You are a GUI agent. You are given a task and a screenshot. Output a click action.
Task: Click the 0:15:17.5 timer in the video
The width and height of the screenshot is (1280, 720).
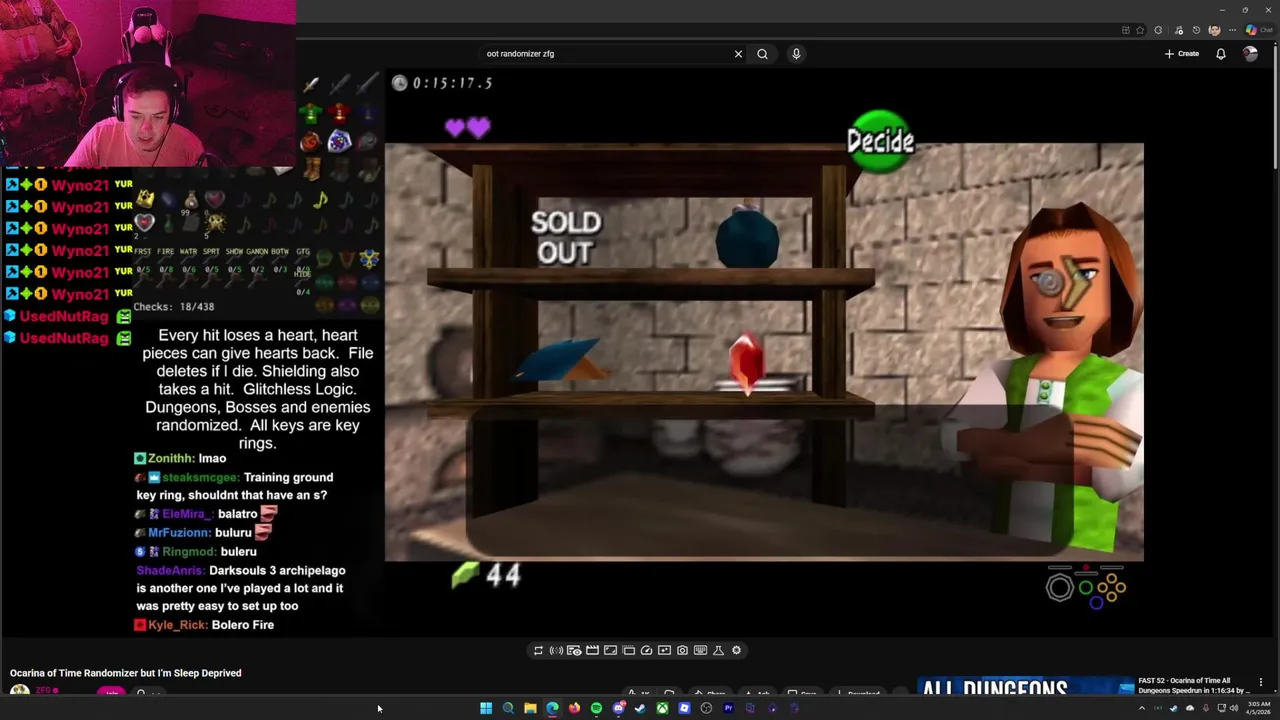click(x=442, y=83)
